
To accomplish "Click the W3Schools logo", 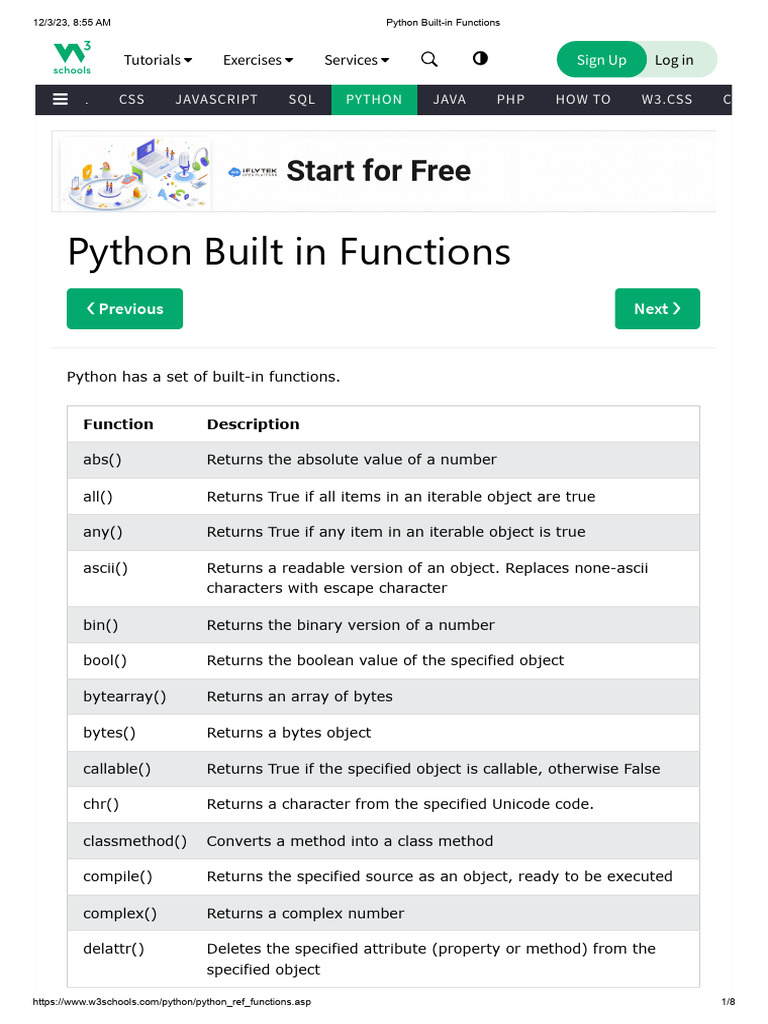I will (x=72, y=58).
